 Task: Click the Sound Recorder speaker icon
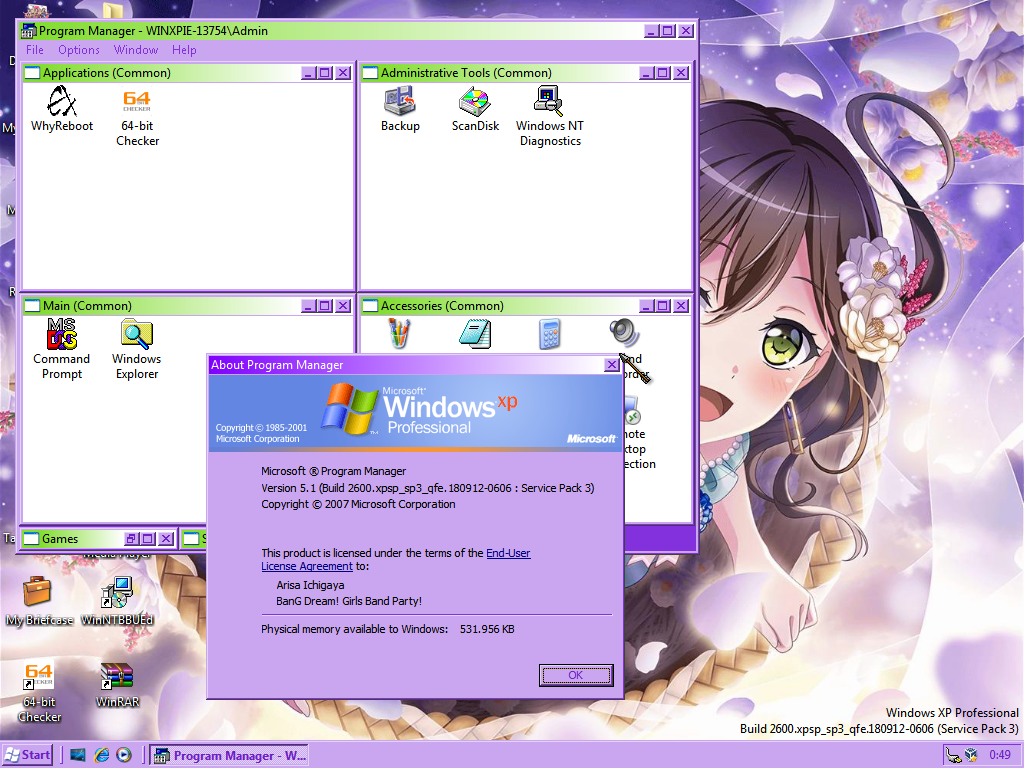[624, 332]
